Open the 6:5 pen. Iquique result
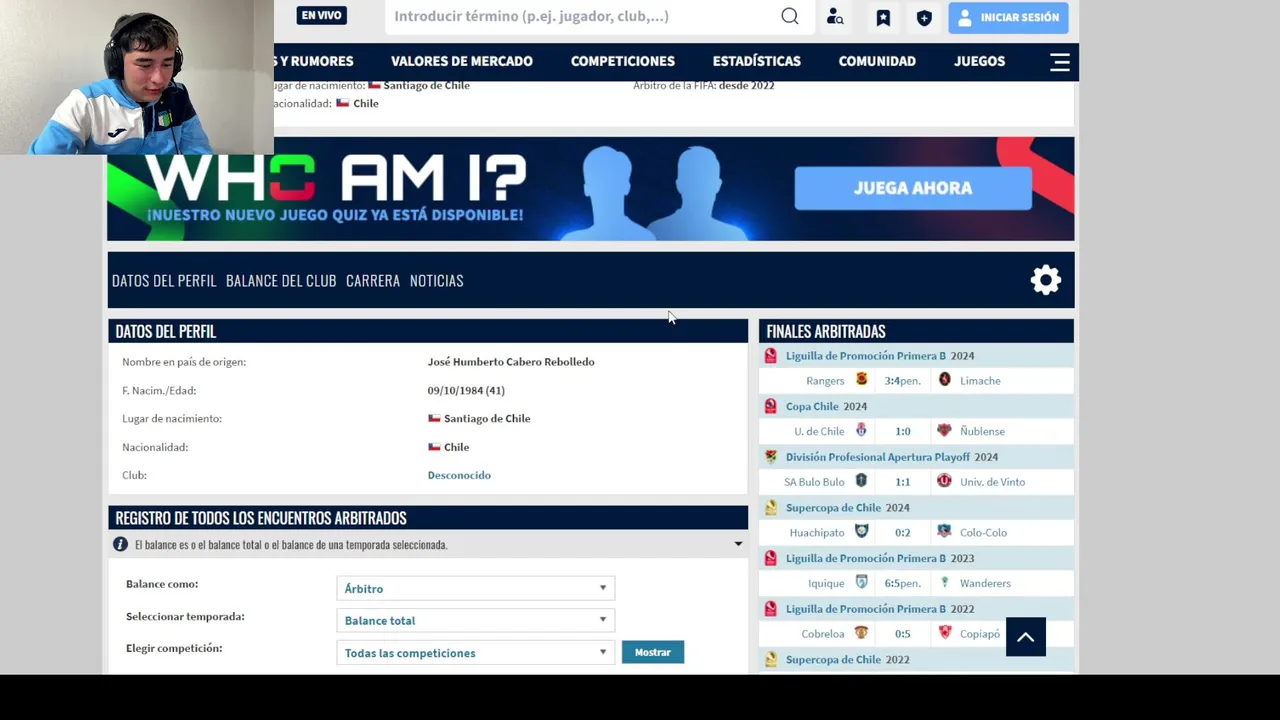1280x720 pixels. click(x=903, y=583)
